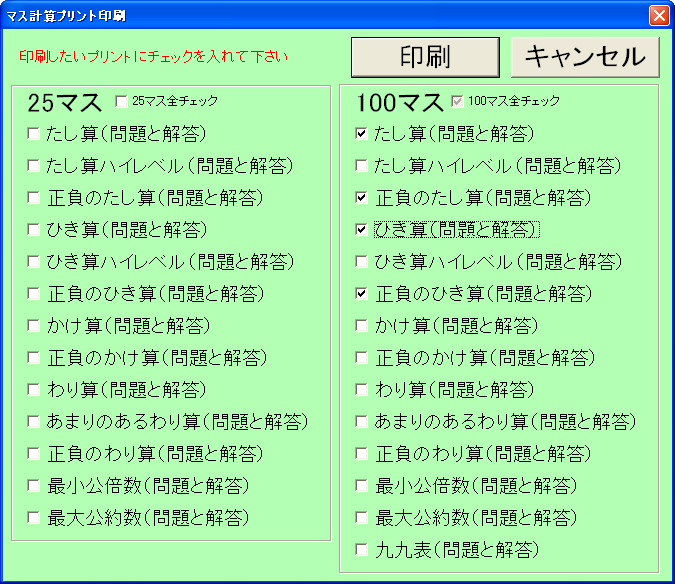Enable the 25マス全チェック checkbox
The width and height of the screenshot is (675, 584).
pos(122,101)
